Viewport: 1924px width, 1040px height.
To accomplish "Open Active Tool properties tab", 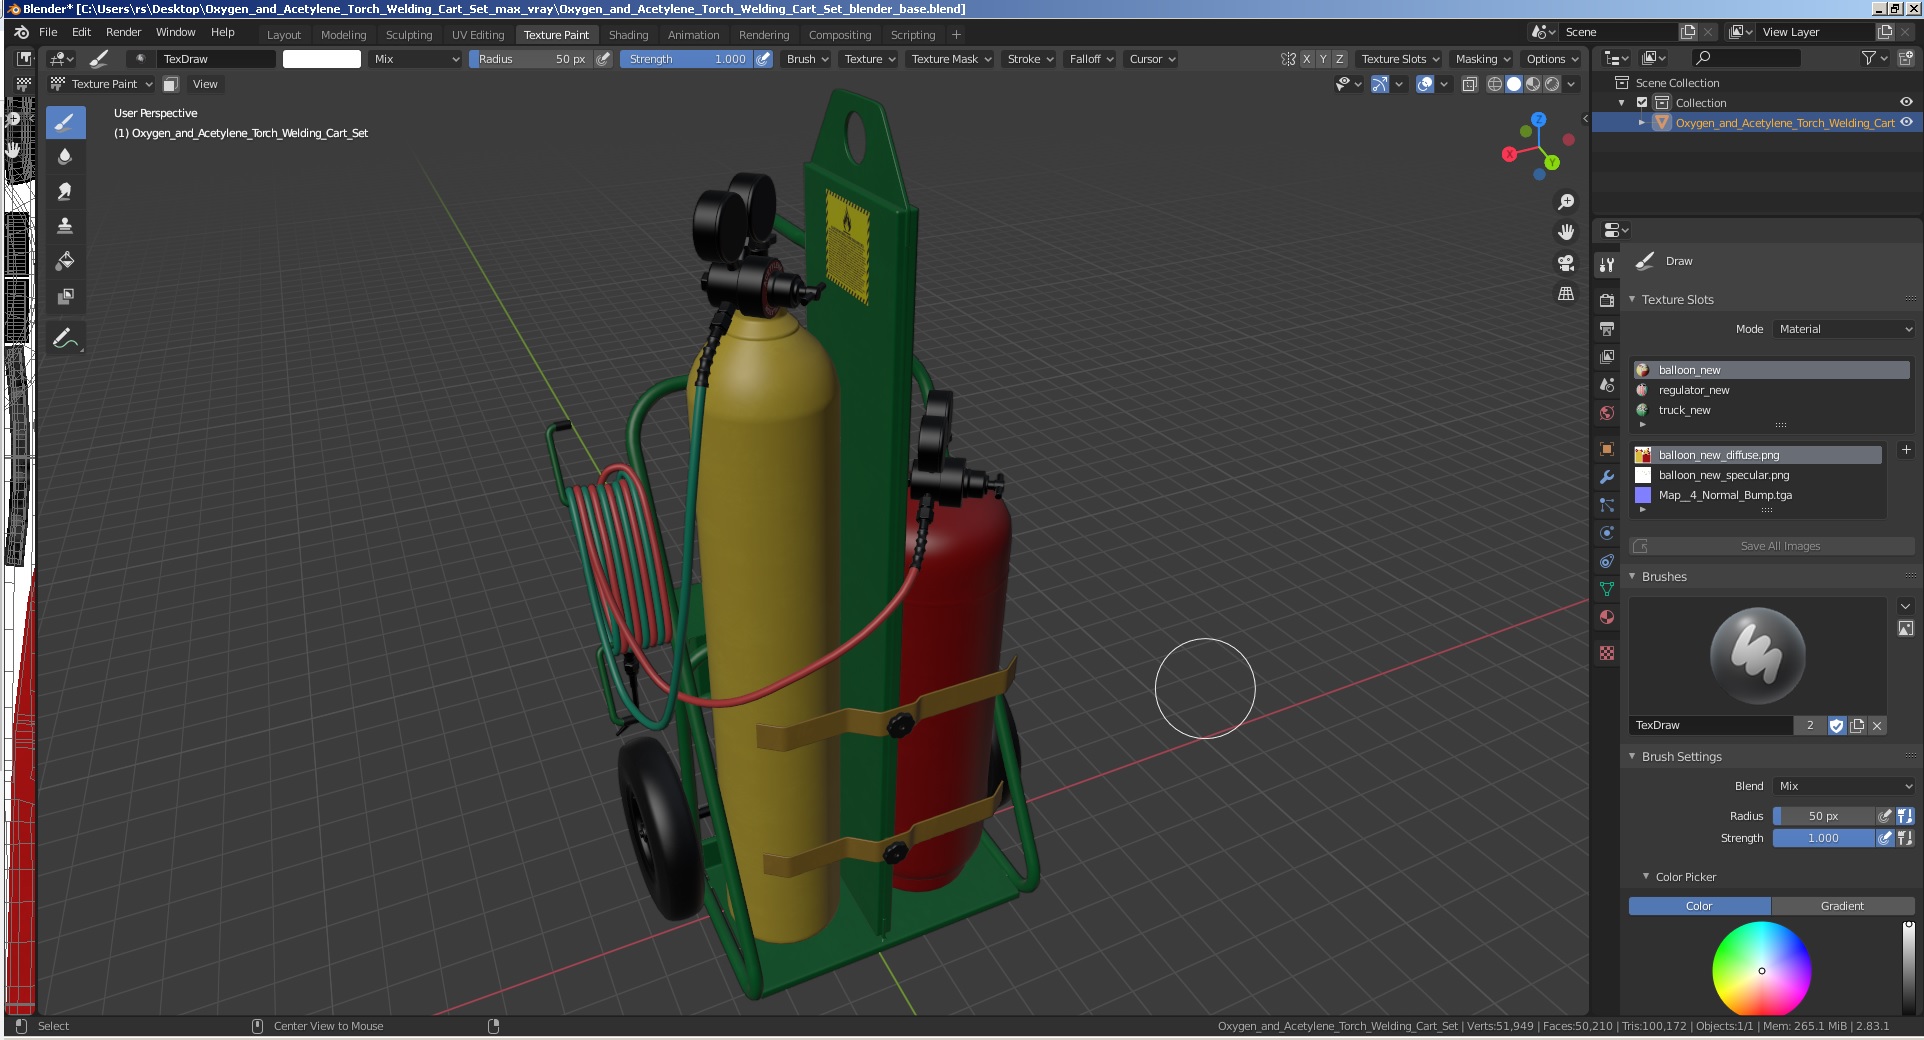I will tap(1607, 265).
